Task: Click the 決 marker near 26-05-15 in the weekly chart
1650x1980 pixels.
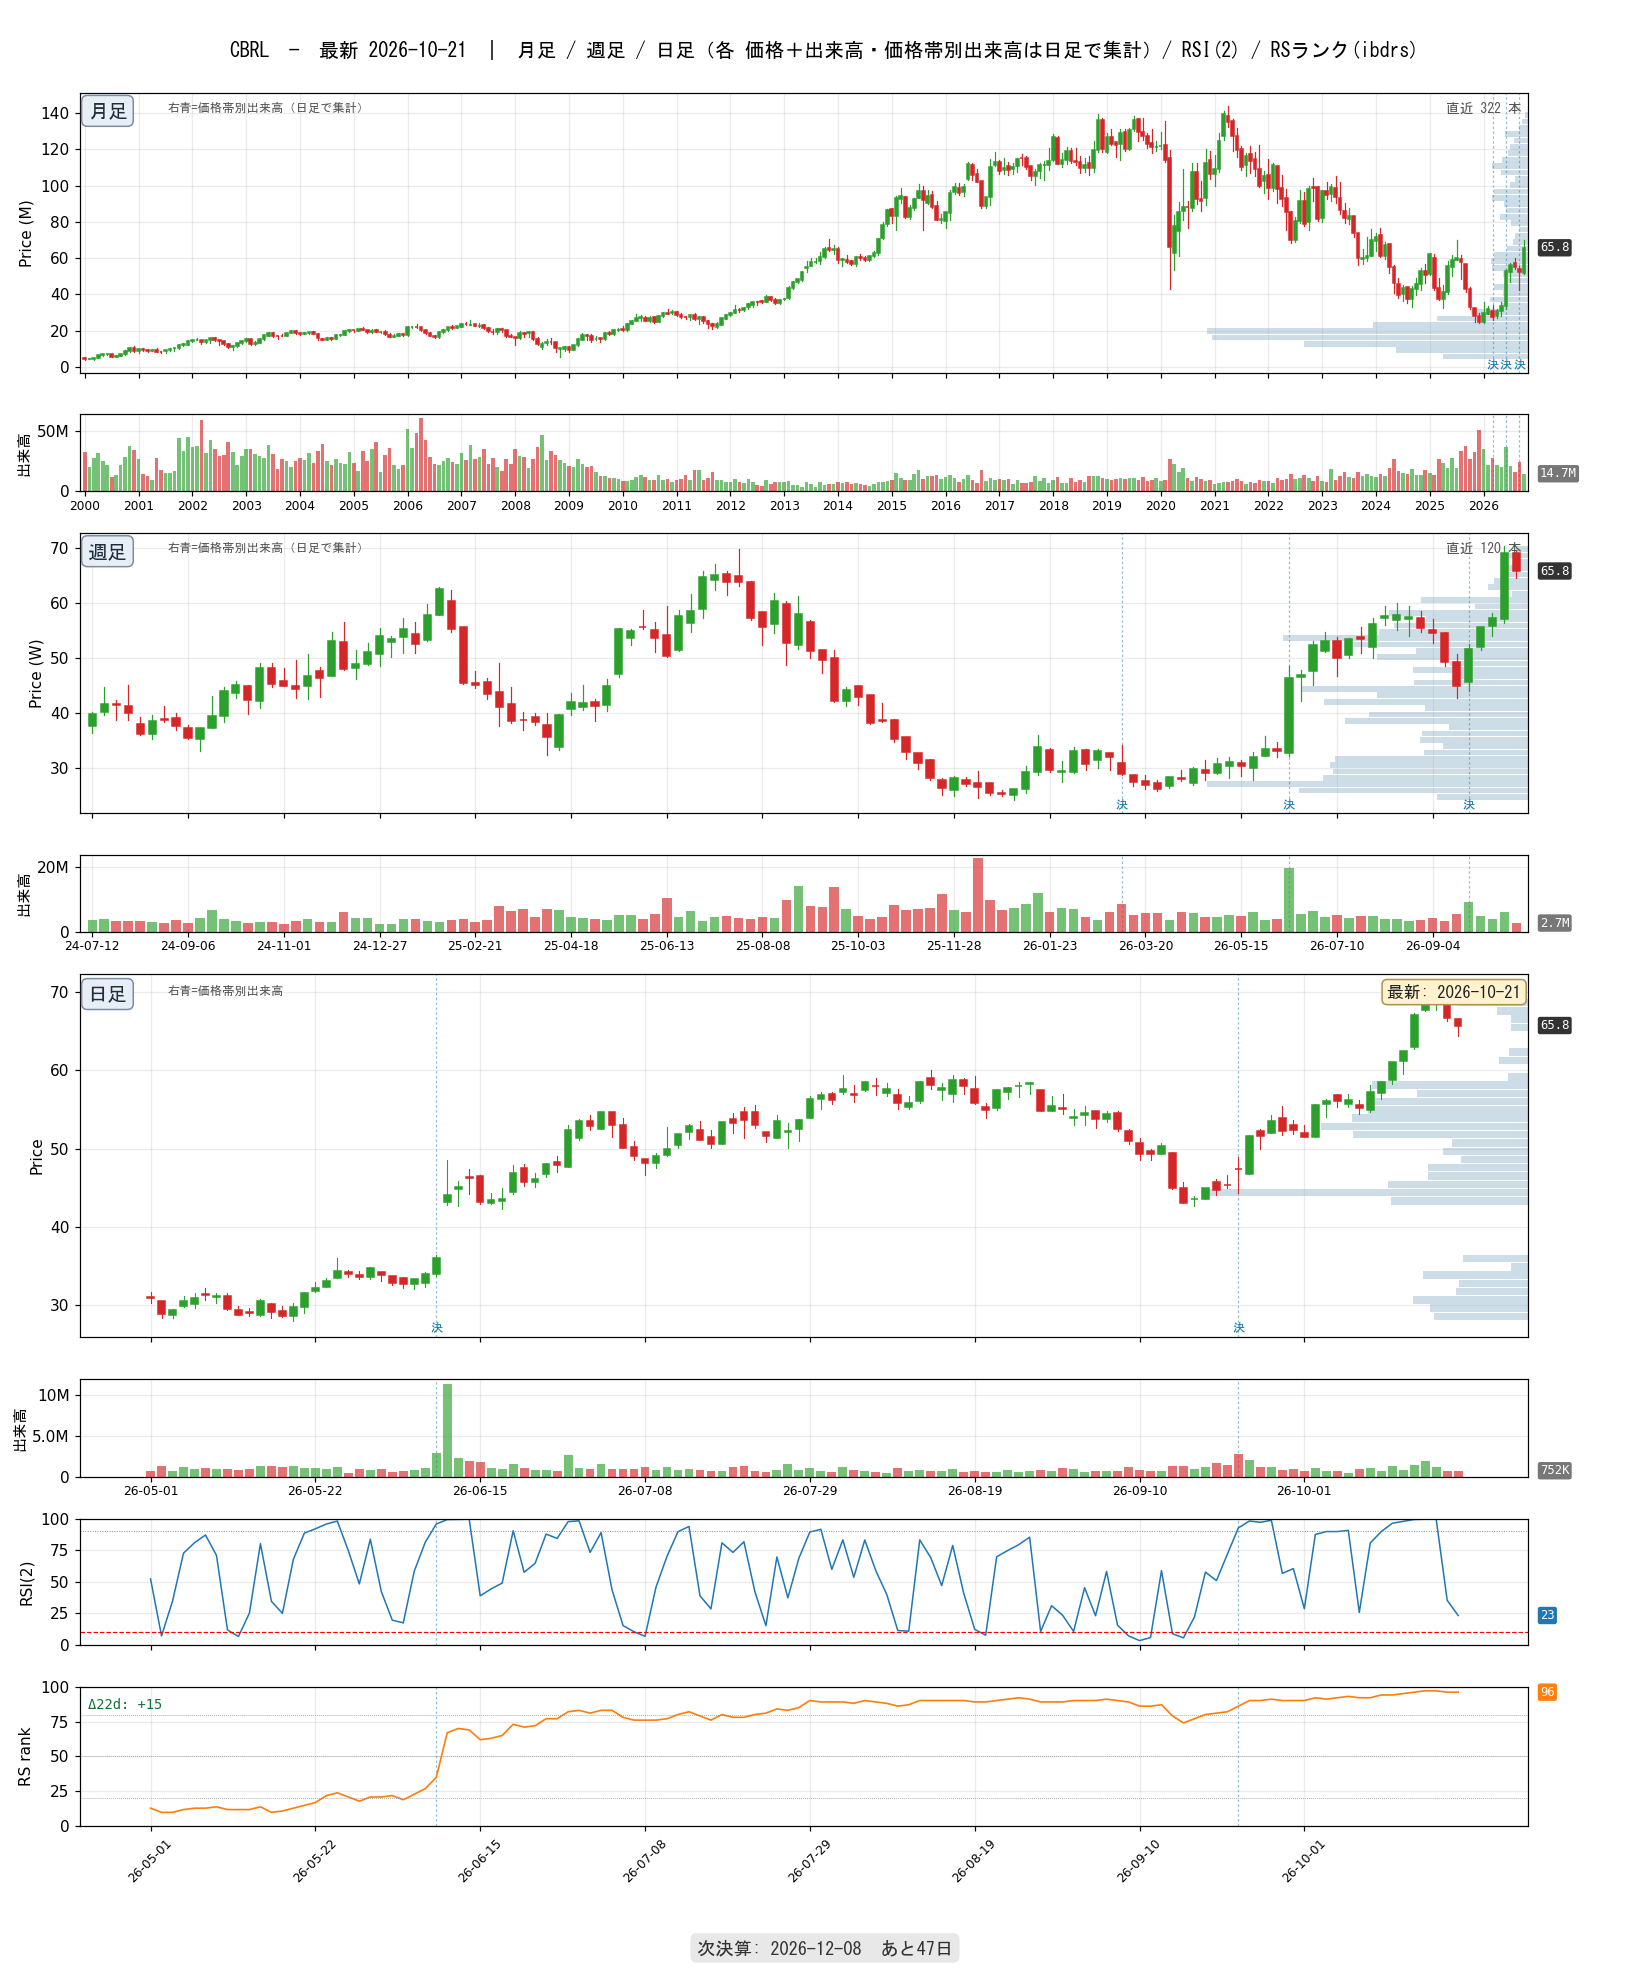Action: tap(1289, 805)
